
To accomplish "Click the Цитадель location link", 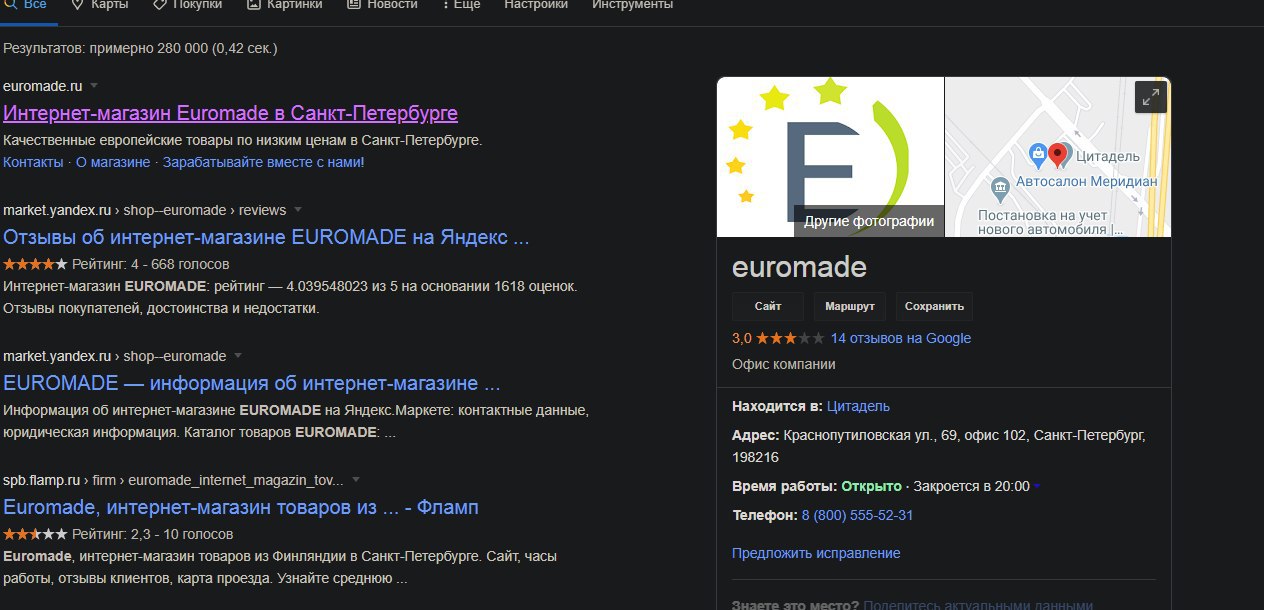I will click(858, 406).
